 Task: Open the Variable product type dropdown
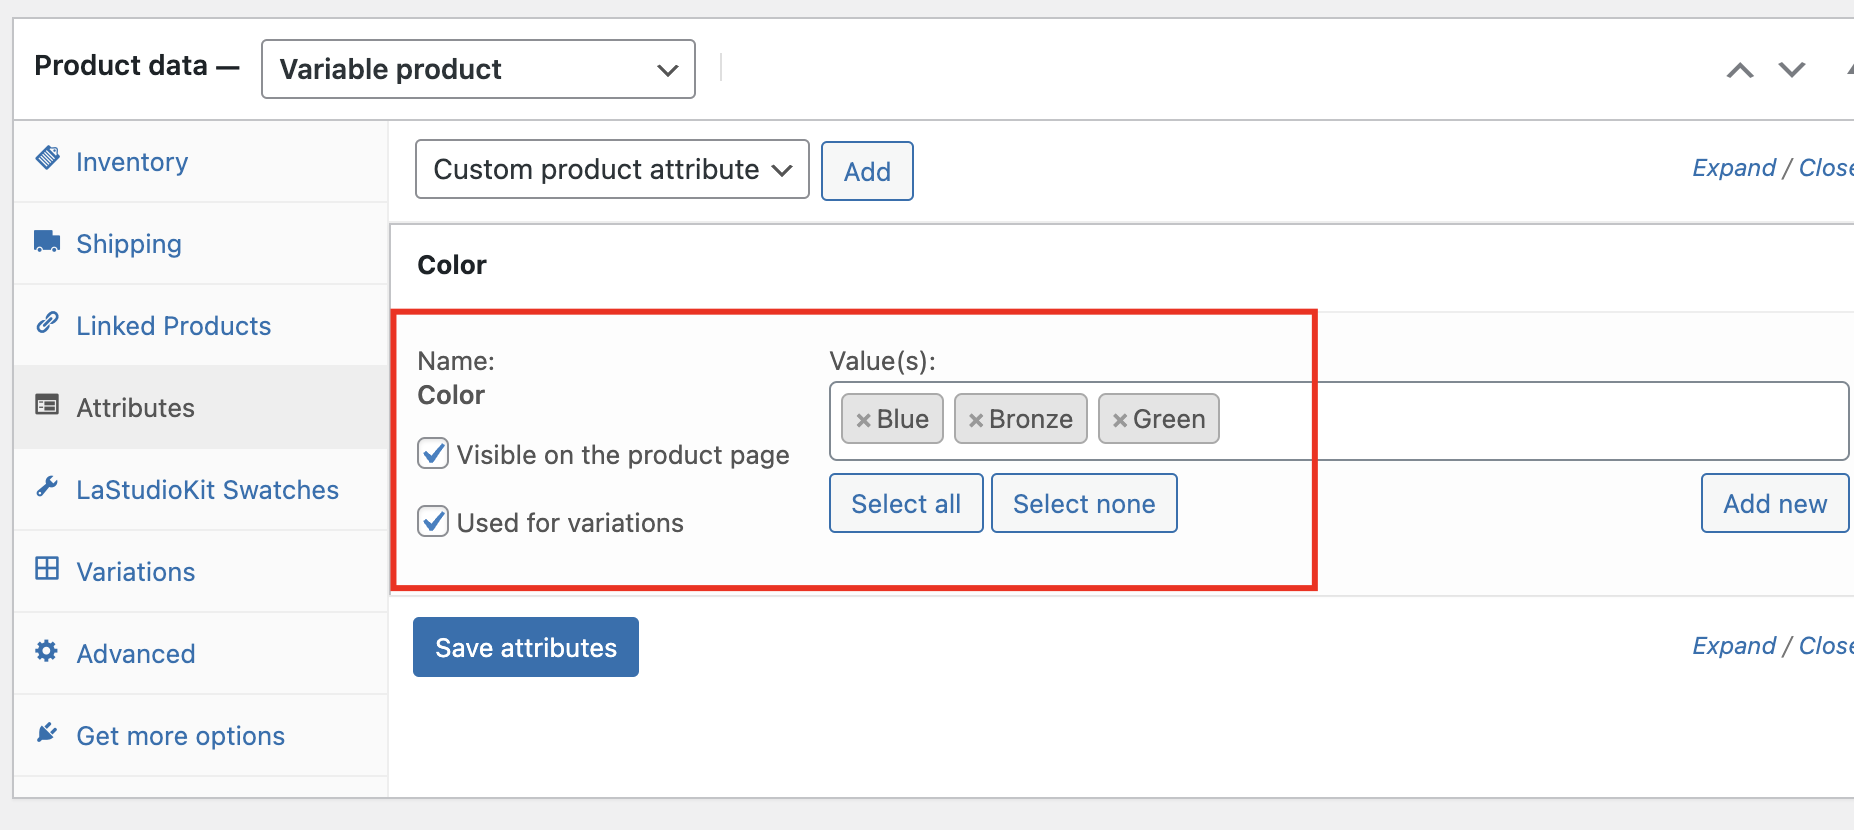478,69
